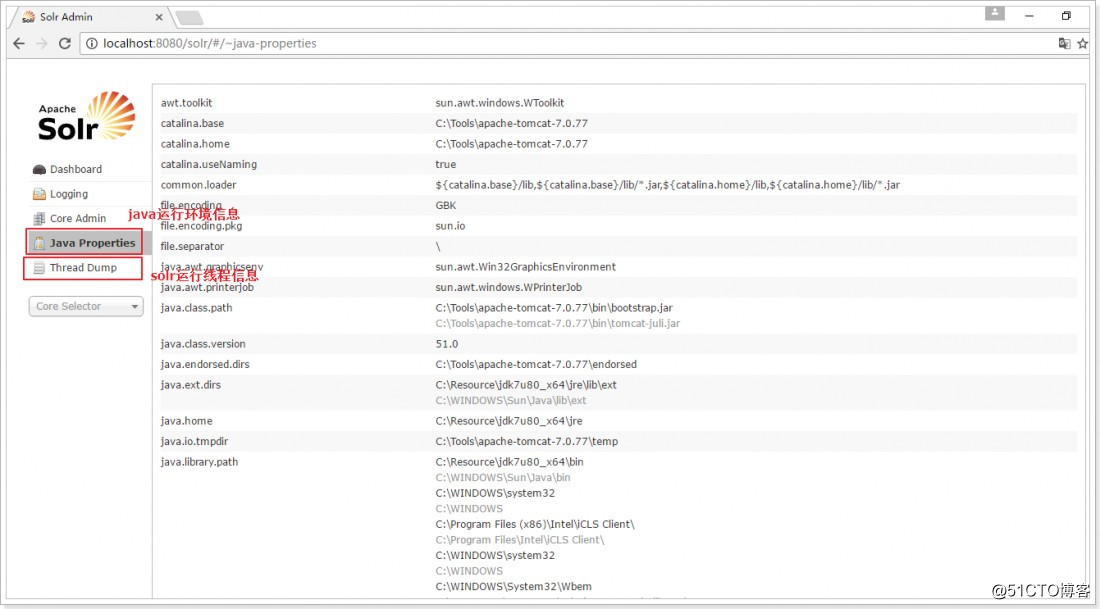Bookmark this page with the star icon

pos(1083,44)
